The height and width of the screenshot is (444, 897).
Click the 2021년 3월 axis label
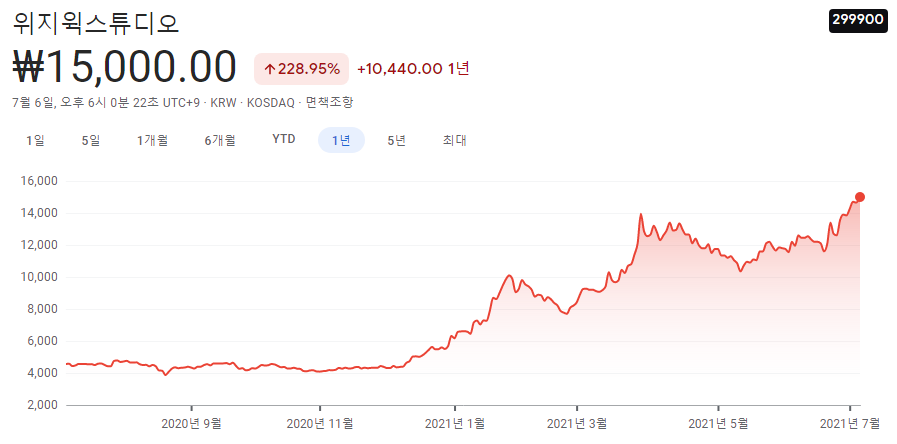(577, 424)
